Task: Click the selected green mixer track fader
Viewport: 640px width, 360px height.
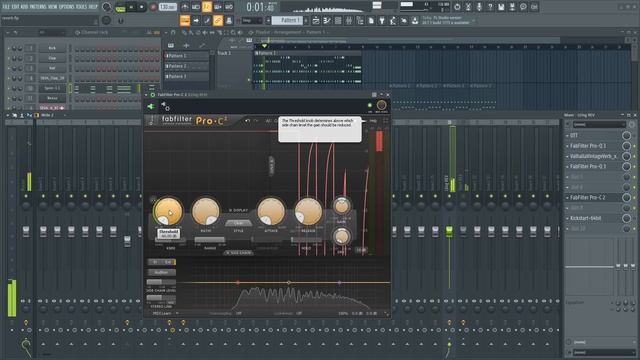Action: click(x=449, y=231)
